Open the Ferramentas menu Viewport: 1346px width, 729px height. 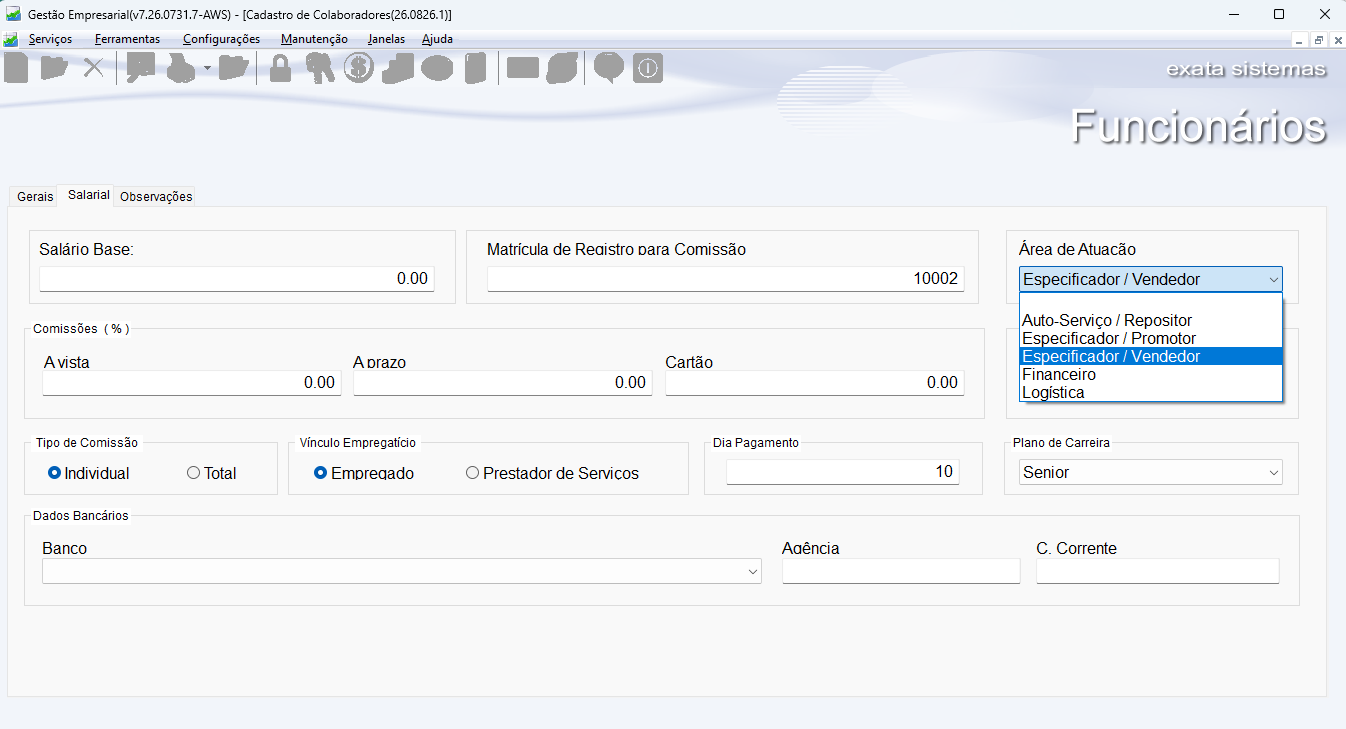coord(127,39)
